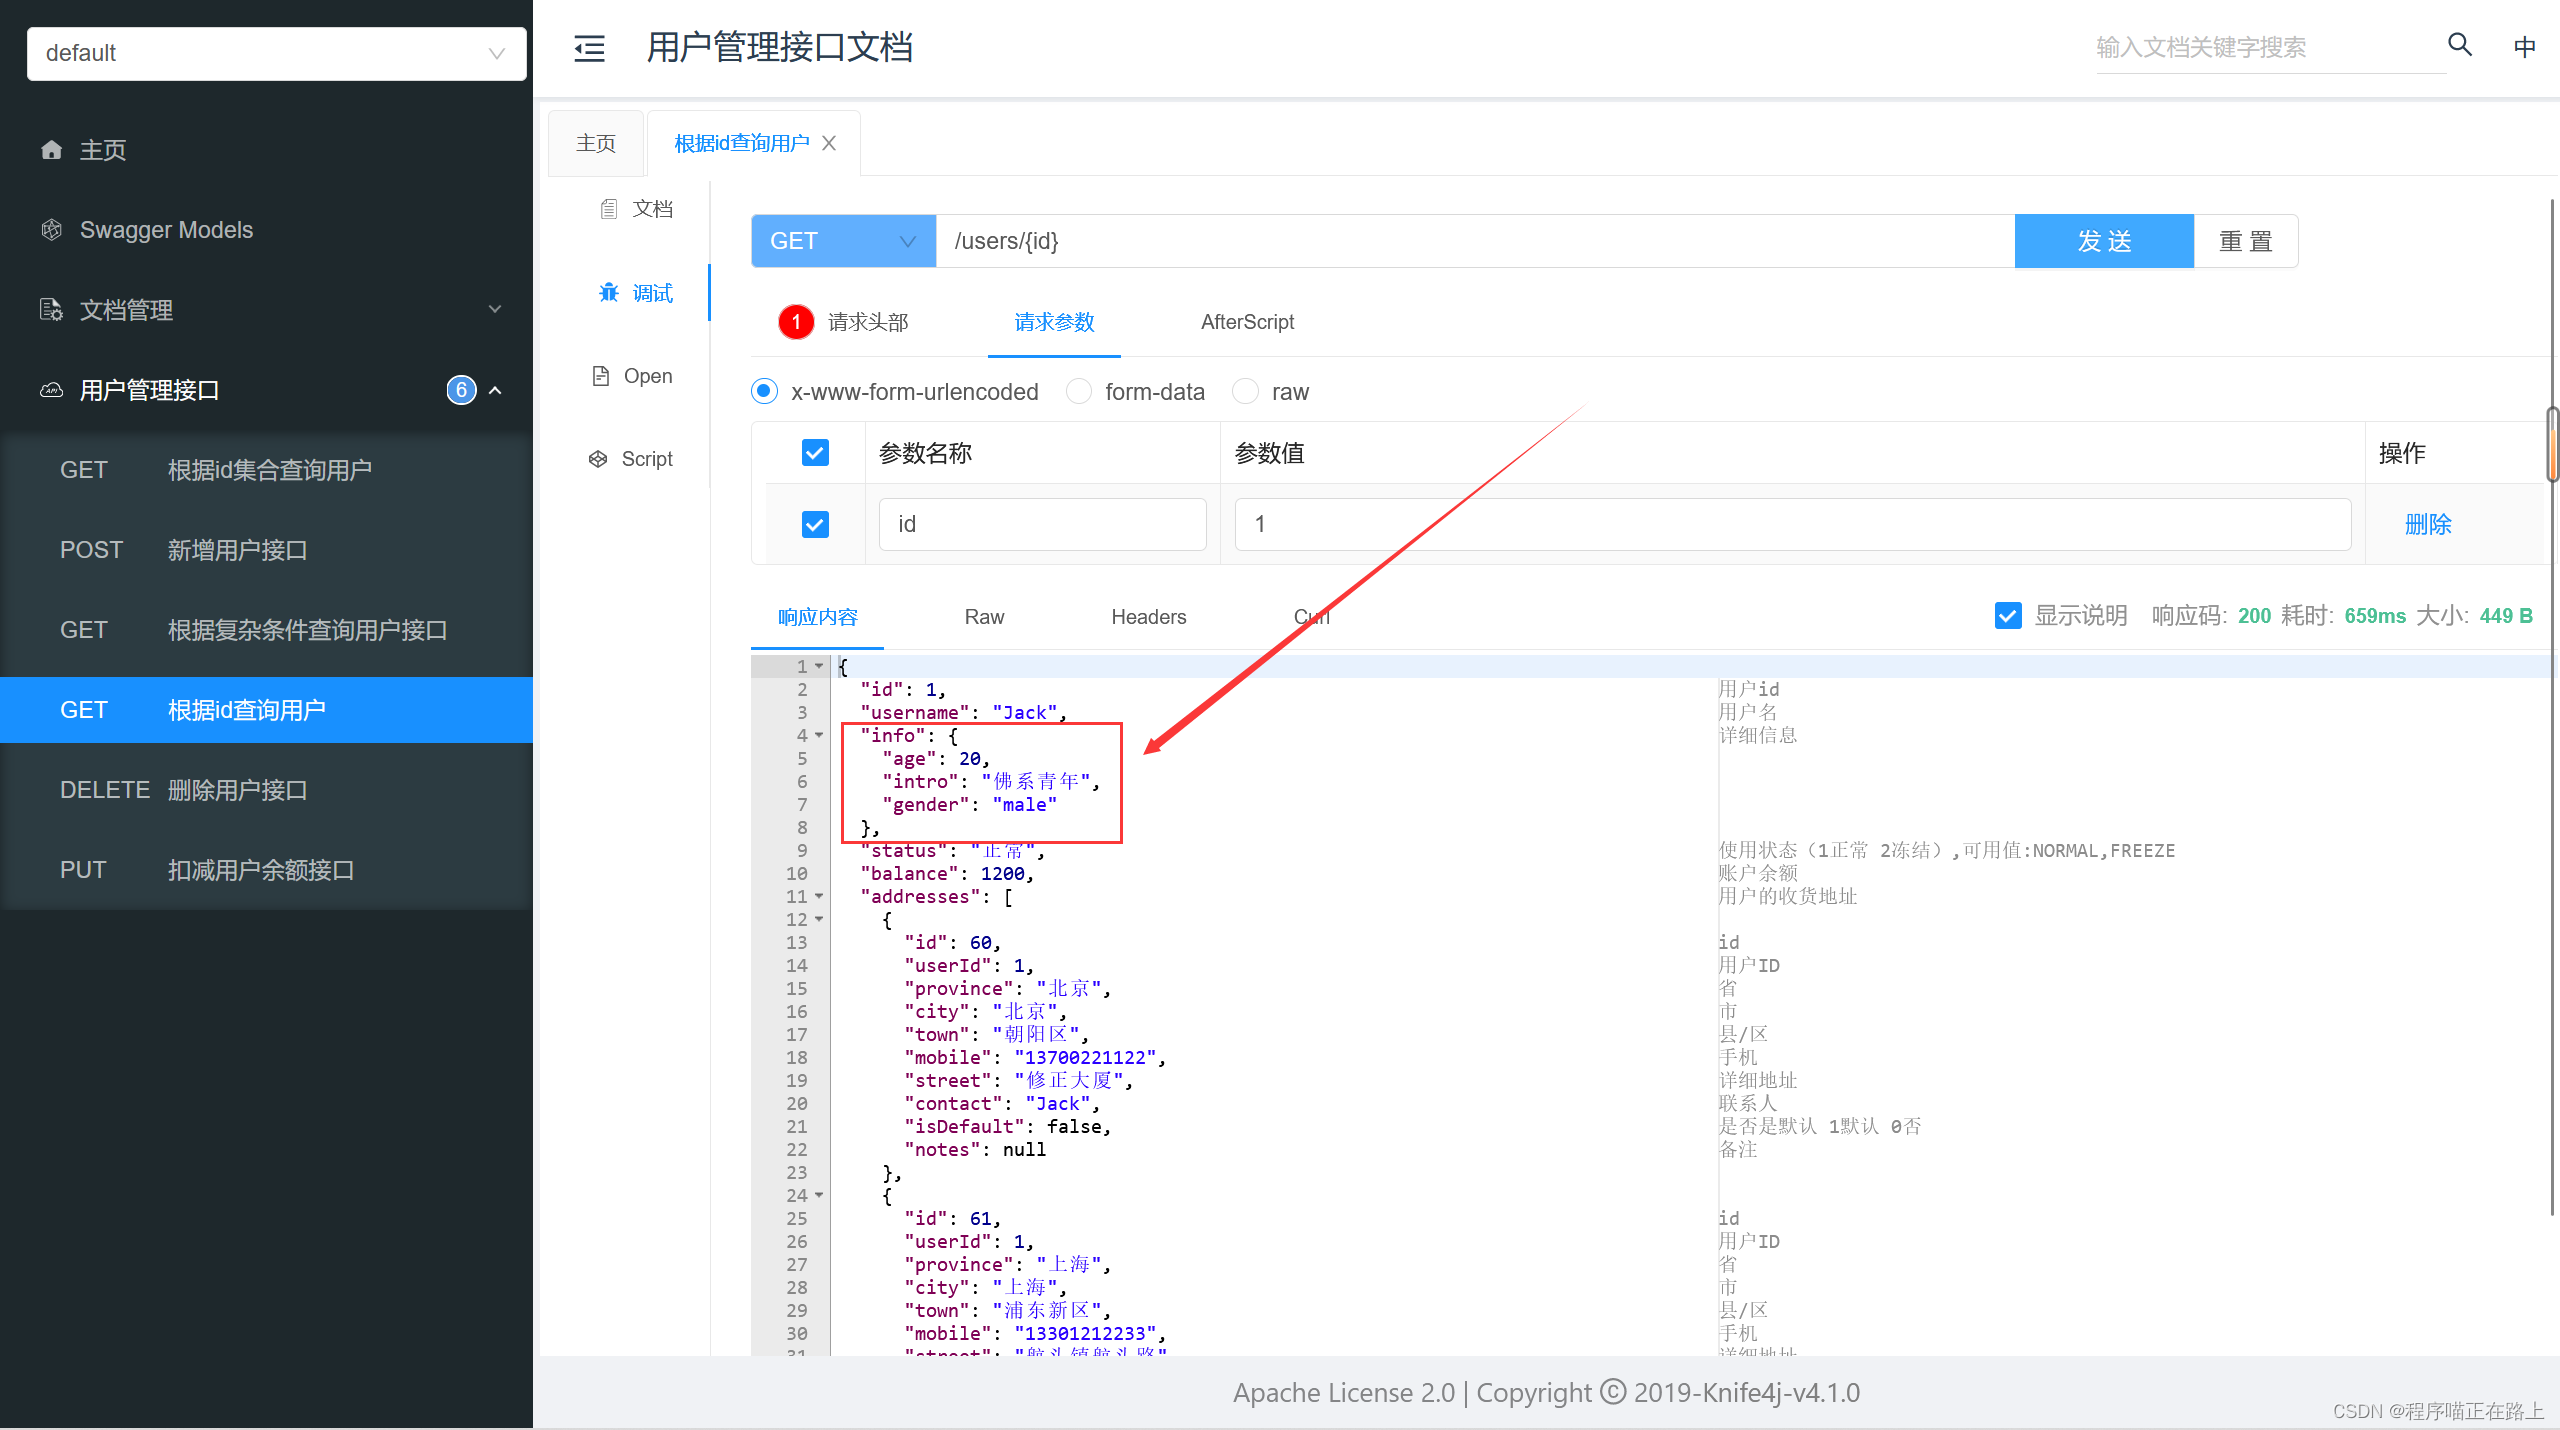Switch to the Raw response tab
The image size is (2560, 1430).
pos(983,617)
